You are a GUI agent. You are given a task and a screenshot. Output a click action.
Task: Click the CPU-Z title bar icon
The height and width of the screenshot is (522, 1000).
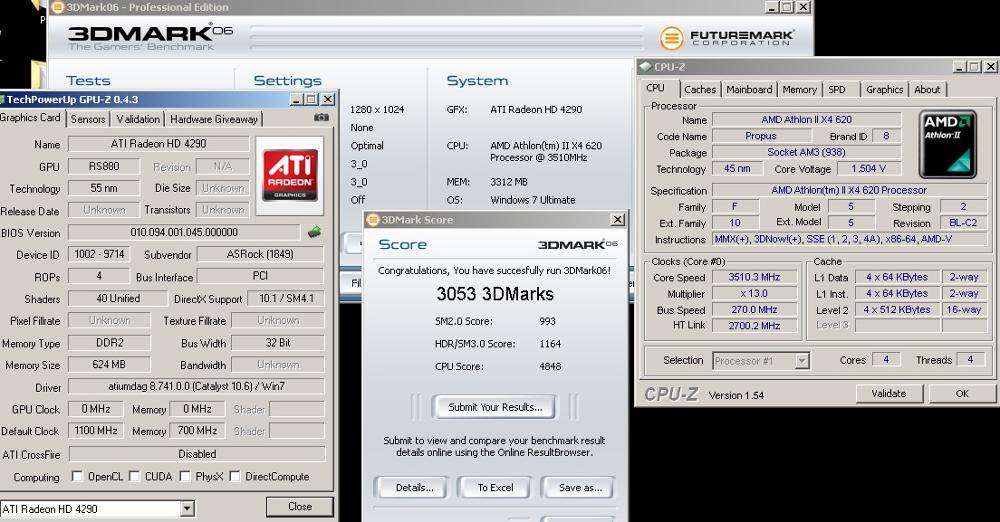[645, 66]
